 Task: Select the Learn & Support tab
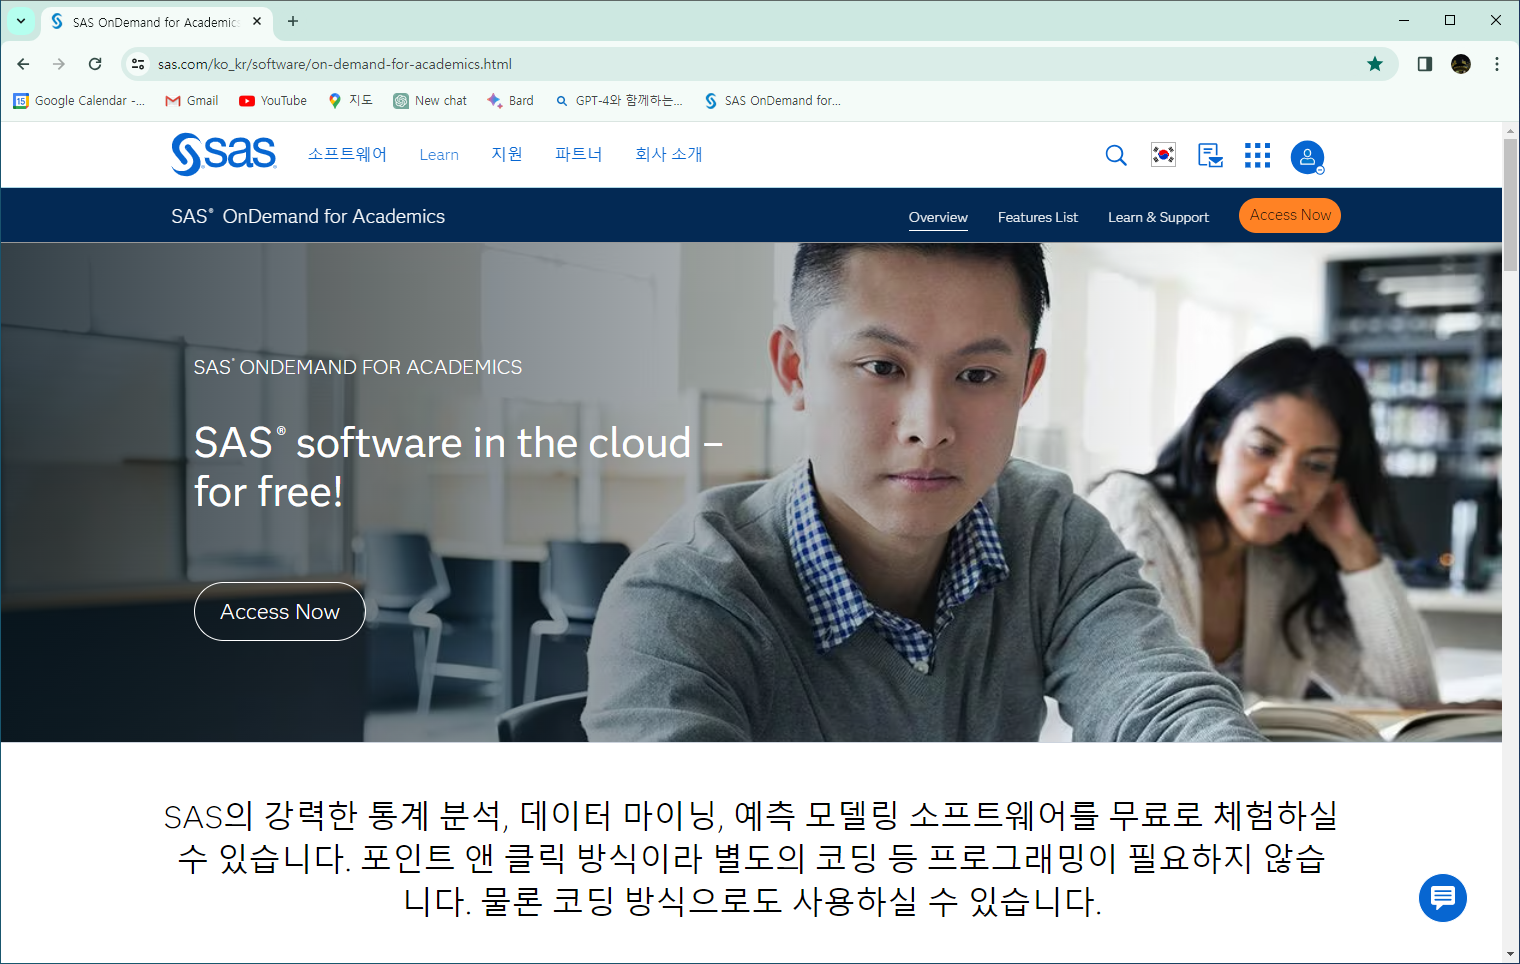coord(1158,217)
